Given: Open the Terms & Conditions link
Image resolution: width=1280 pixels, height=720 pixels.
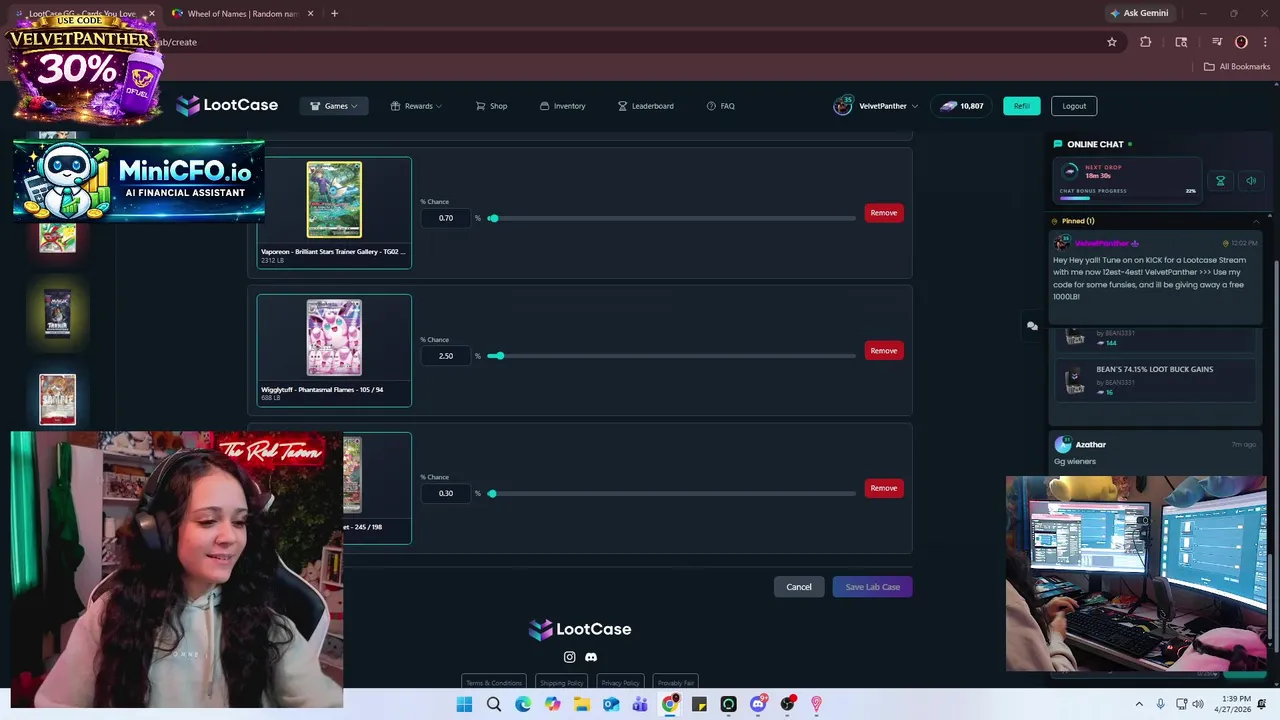Looking at the screenshot, I should [494, 683].
